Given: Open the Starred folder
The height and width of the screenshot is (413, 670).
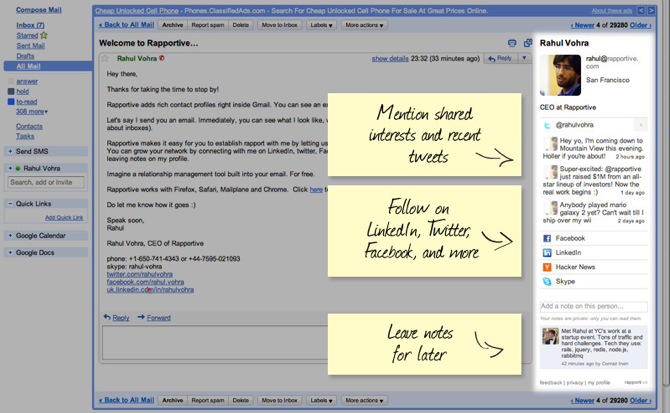Looking at the screenshot, I should (27, 35).
